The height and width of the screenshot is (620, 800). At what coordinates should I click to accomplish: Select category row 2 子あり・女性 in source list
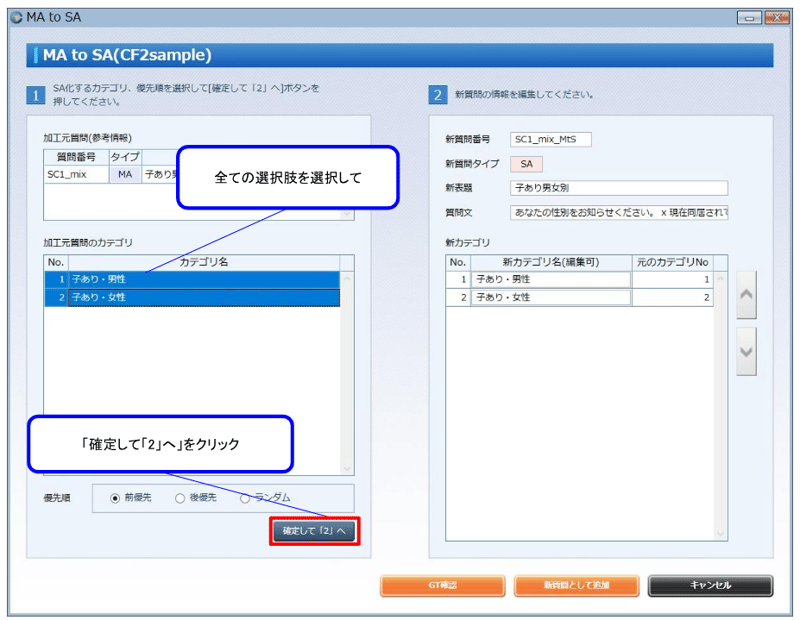200,297
